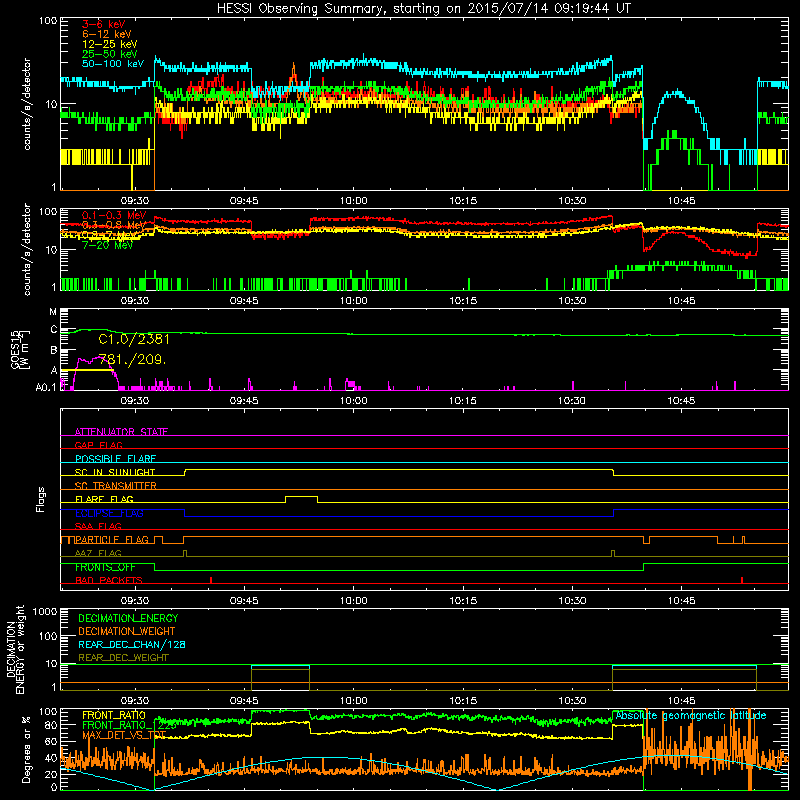Select the GAP_FLAG label

pos(98,445)
